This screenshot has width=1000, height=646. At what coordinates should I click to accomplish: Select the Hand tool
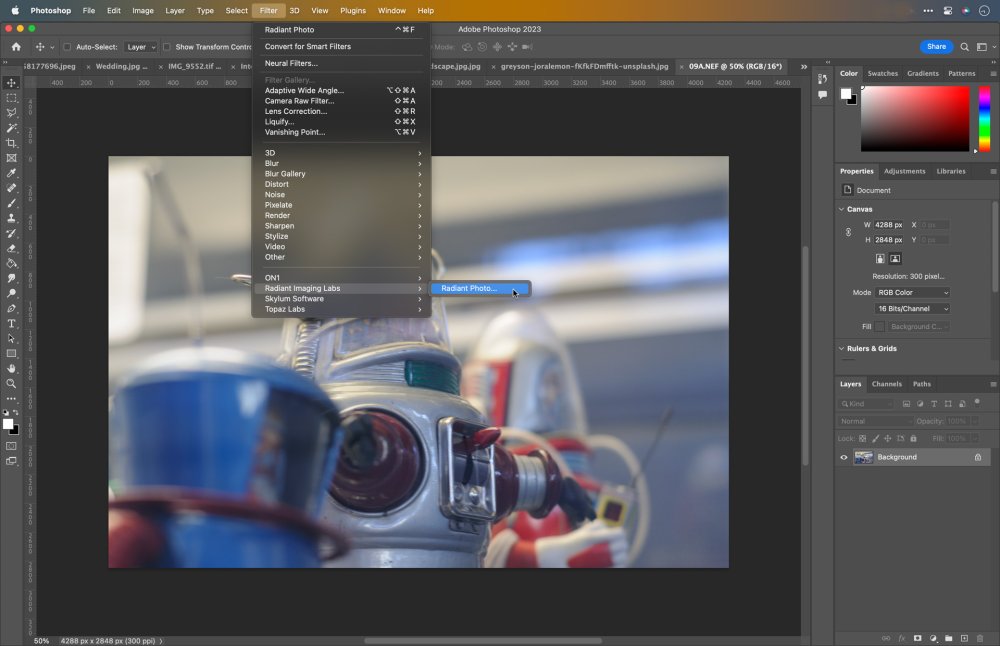click(x=12, y=368)
